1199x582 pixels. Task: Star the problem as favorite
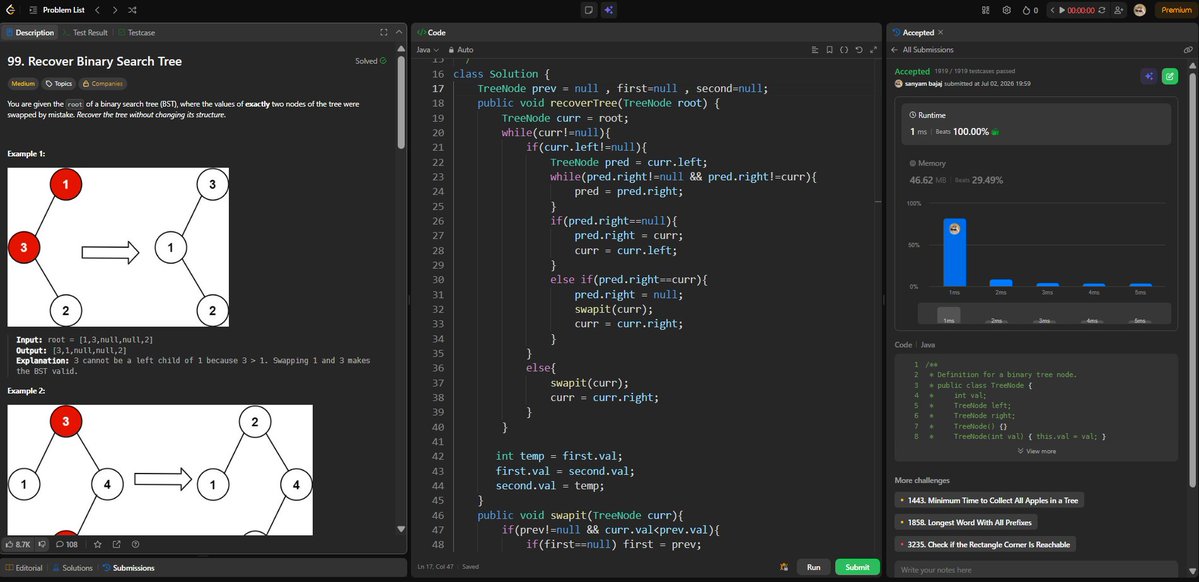(98, 545)
